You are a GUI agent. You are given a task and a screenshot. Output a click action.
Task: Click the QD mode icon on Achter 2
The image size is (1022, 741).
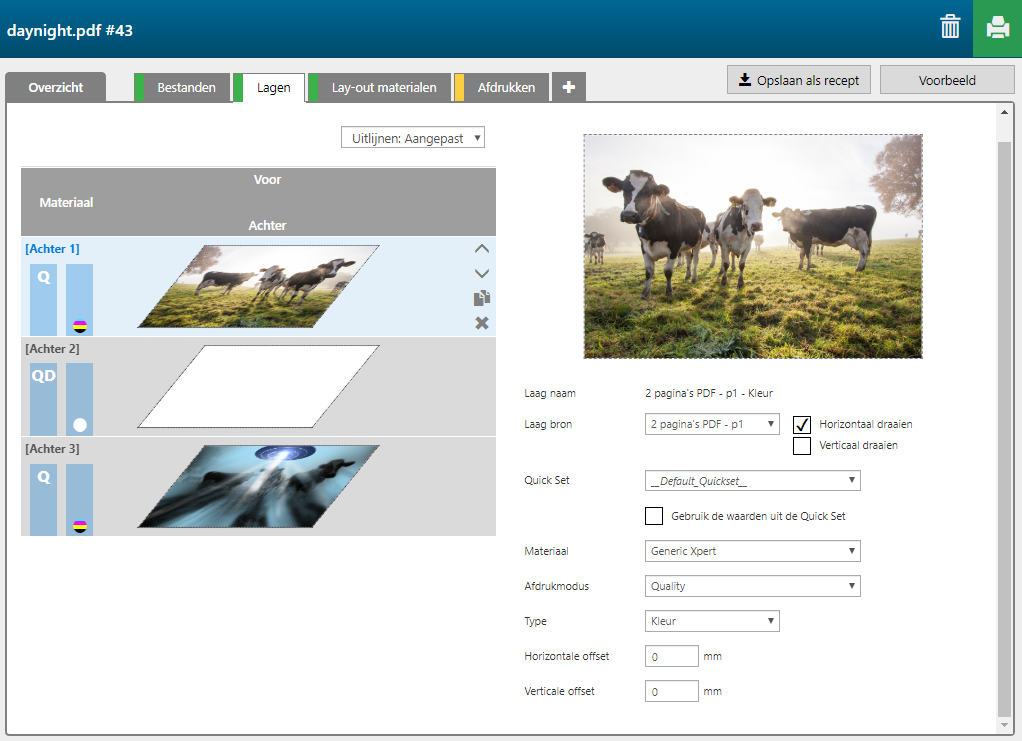(43, 376)
